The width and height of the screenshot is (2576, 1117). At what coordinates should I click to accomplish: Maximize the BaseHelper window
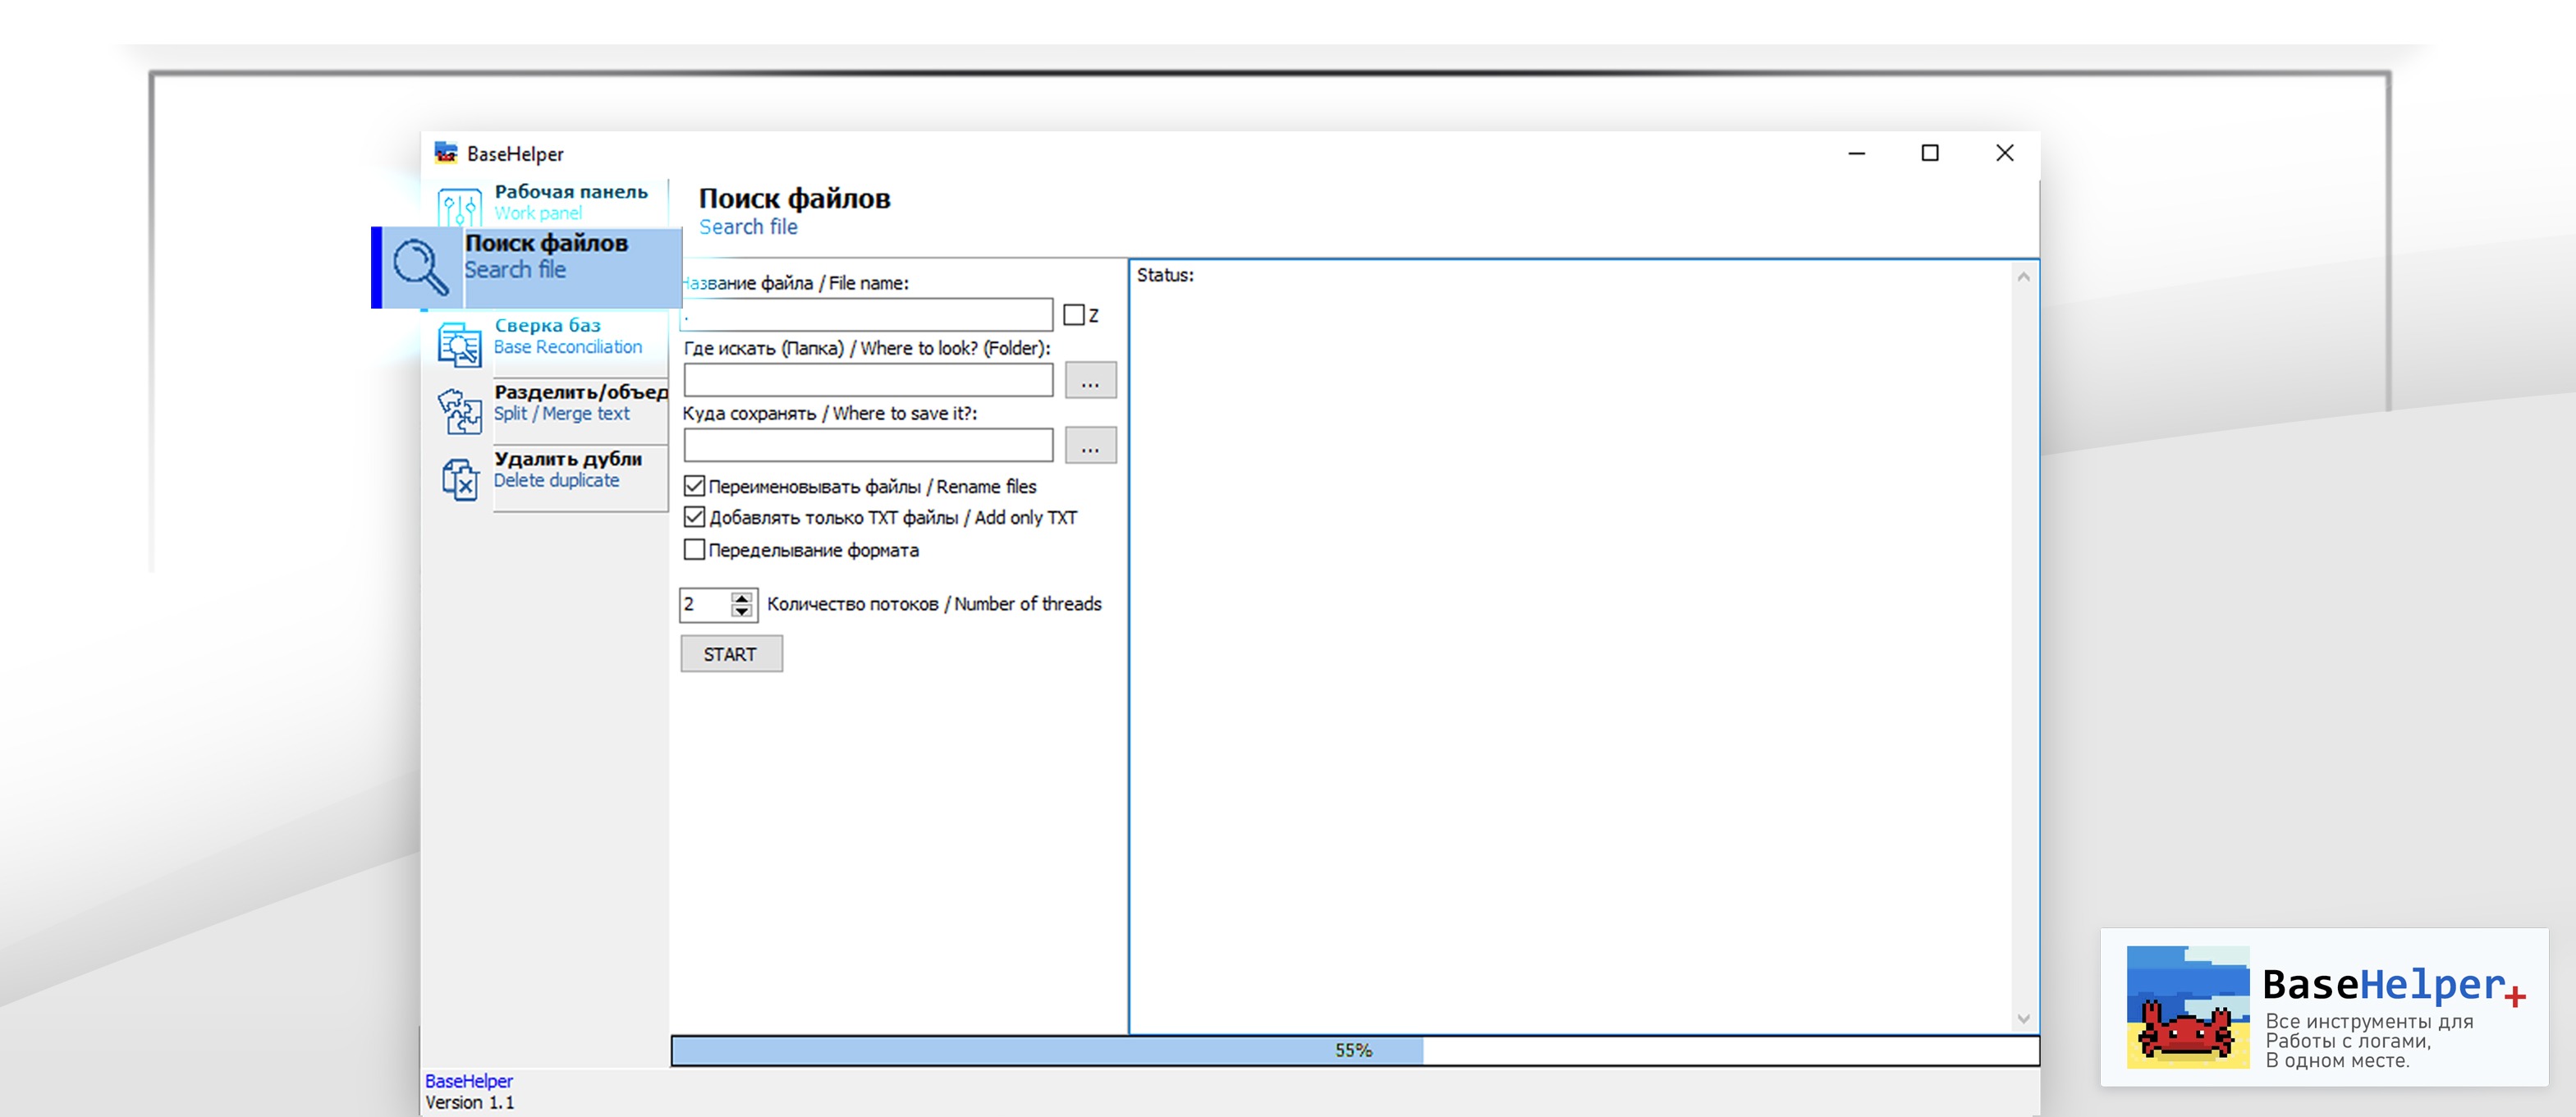click(x=1929, y=153)
